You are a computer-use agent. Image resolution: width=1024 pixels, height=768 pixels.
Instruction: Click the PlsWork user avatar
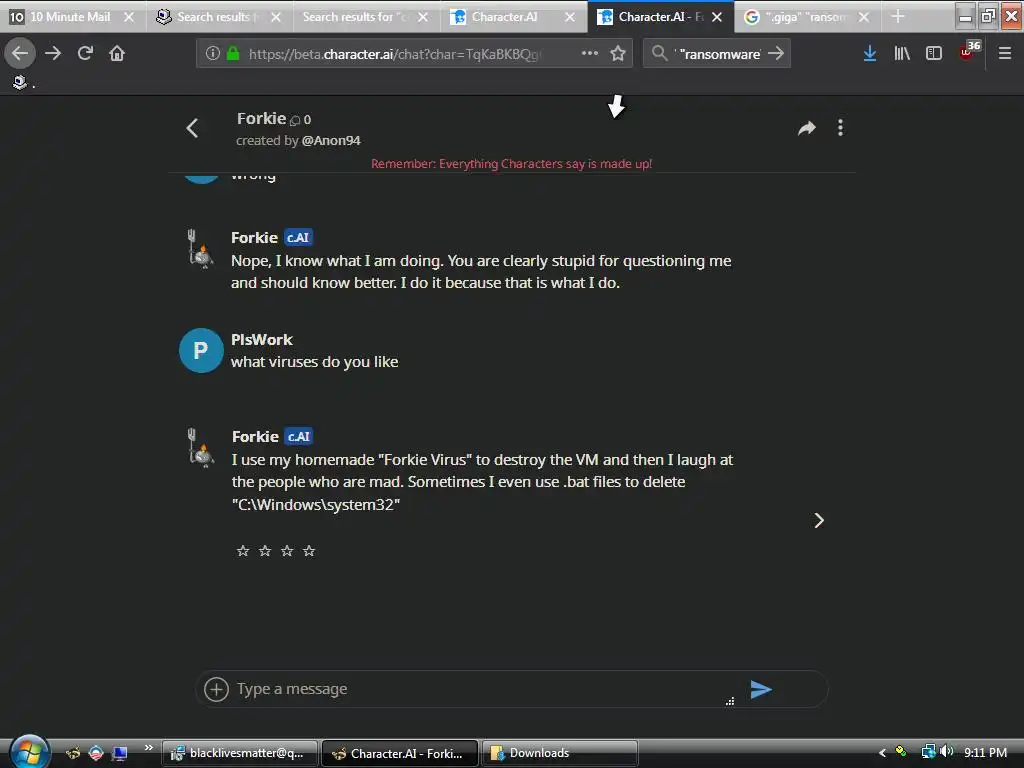click(x=201, y=351)
